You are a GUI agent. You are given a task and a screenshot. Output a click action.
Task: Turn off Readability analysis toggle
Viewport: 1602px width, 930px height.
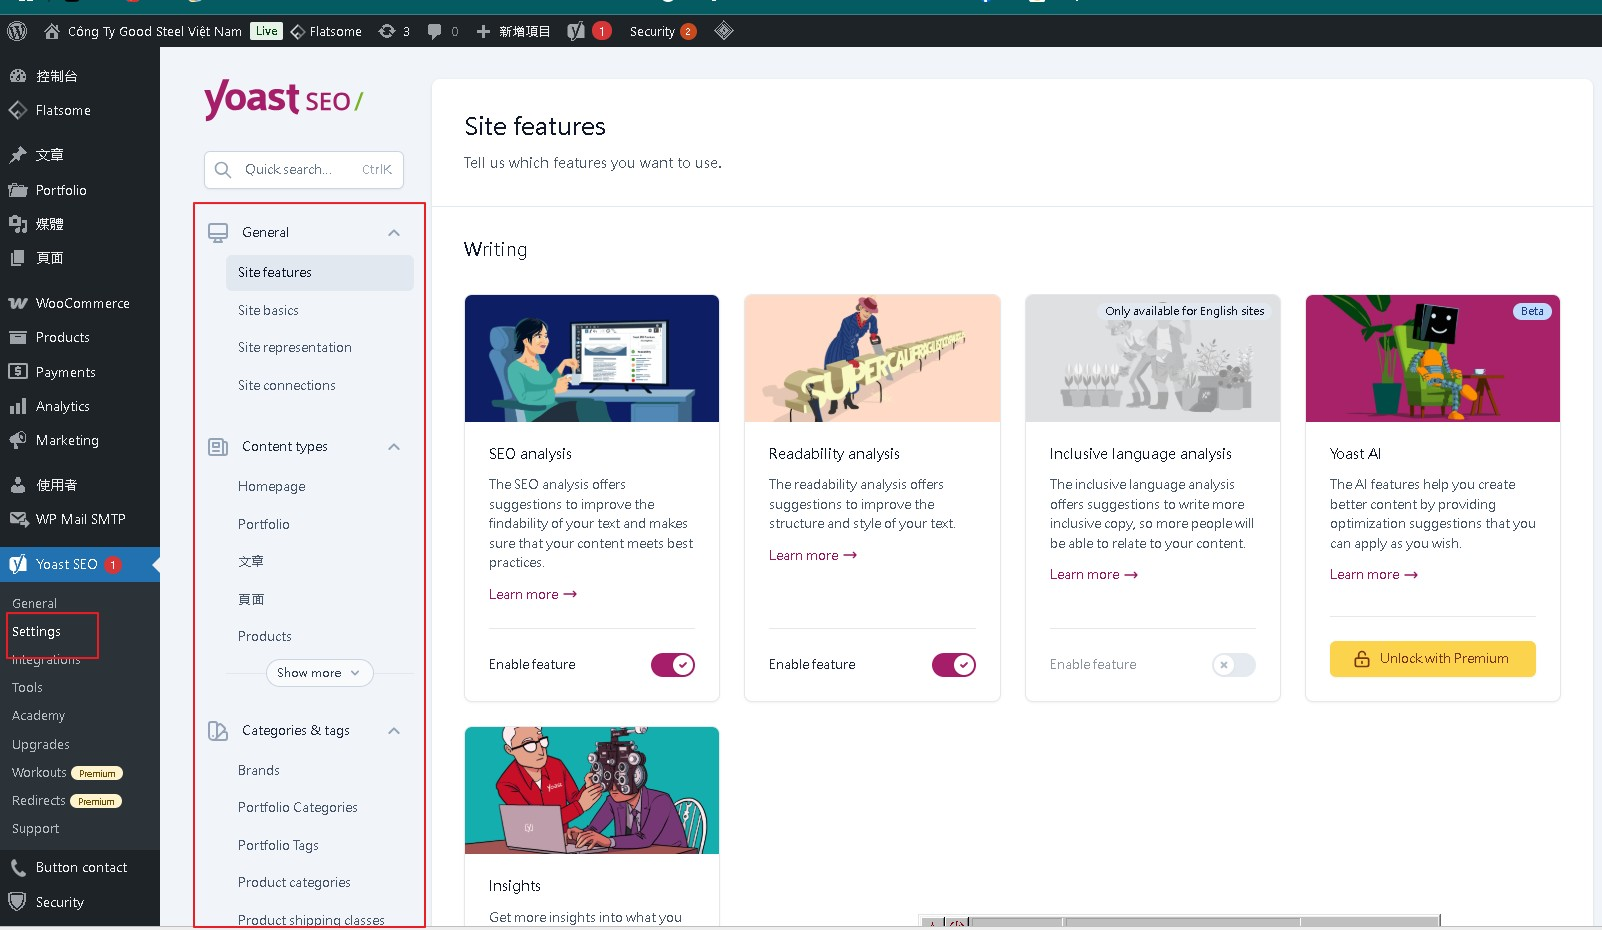pos(953,665)
